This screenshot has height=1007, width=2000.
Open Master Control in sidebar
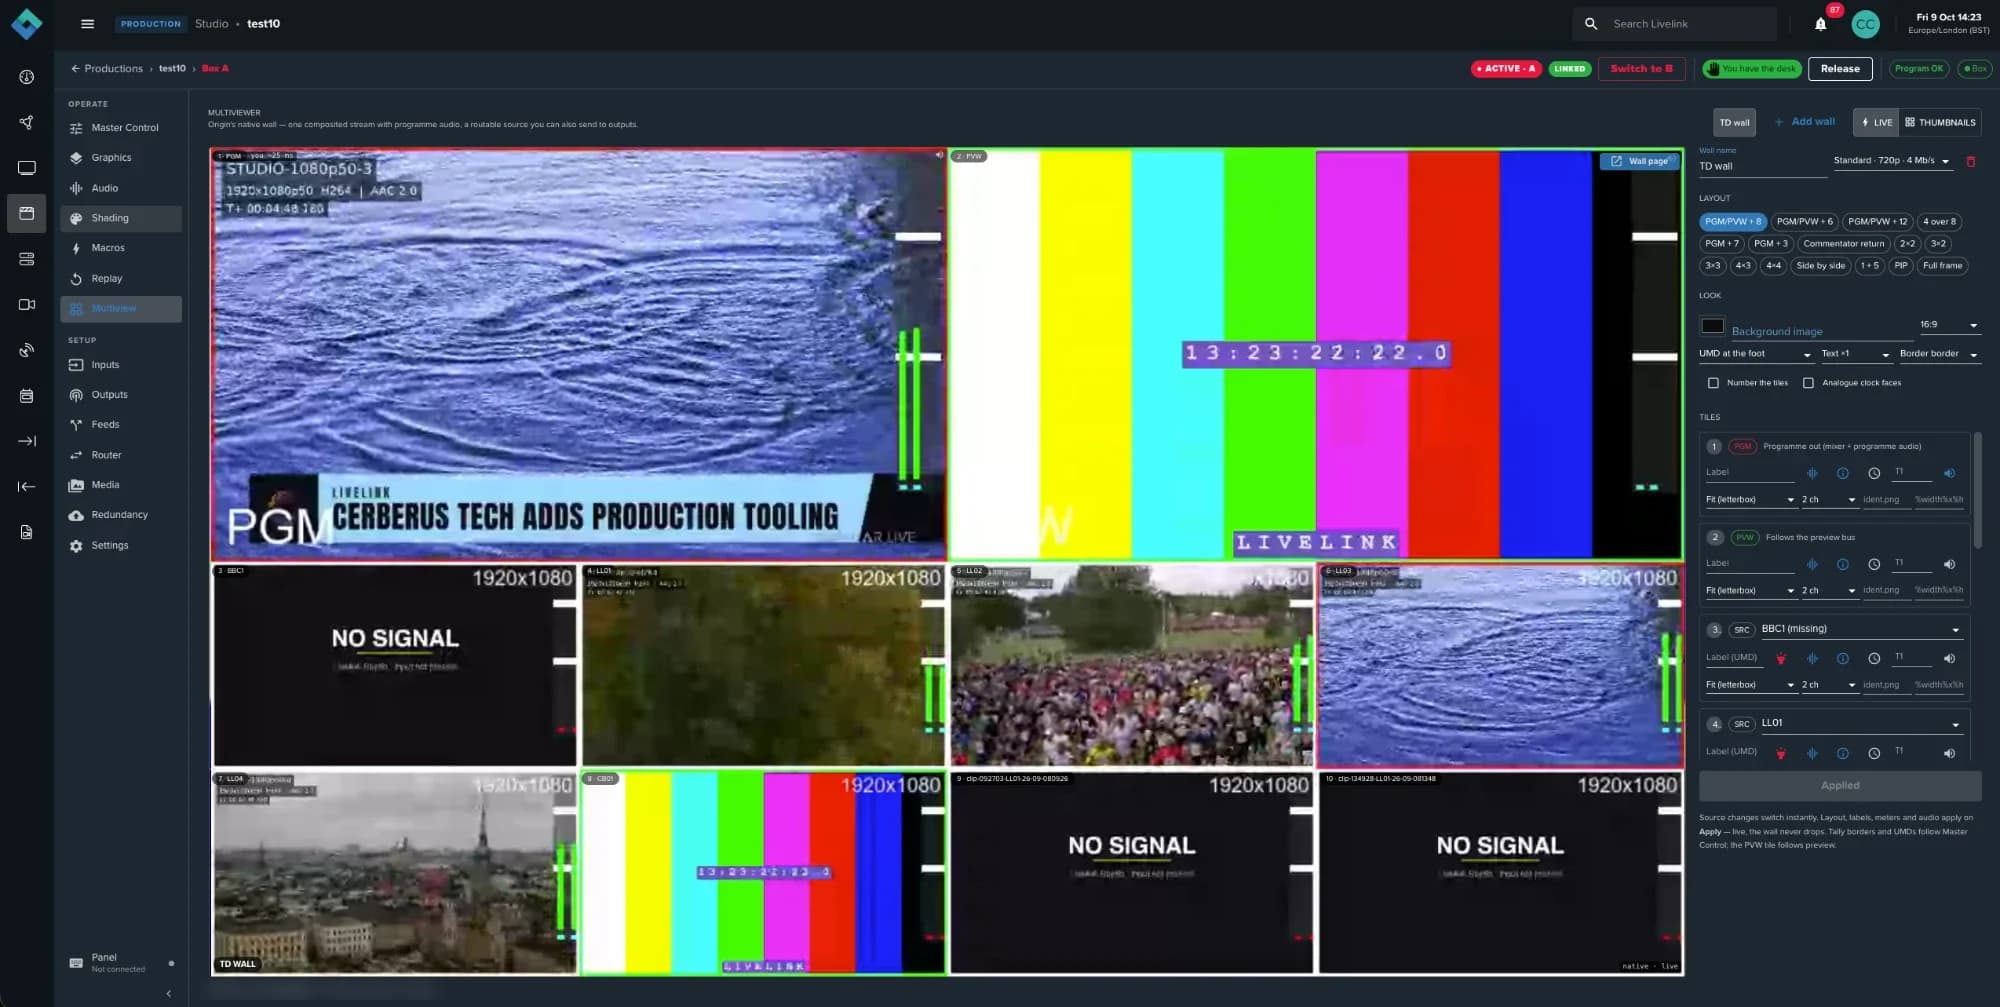pyautogui.click(x=121, y=128)
